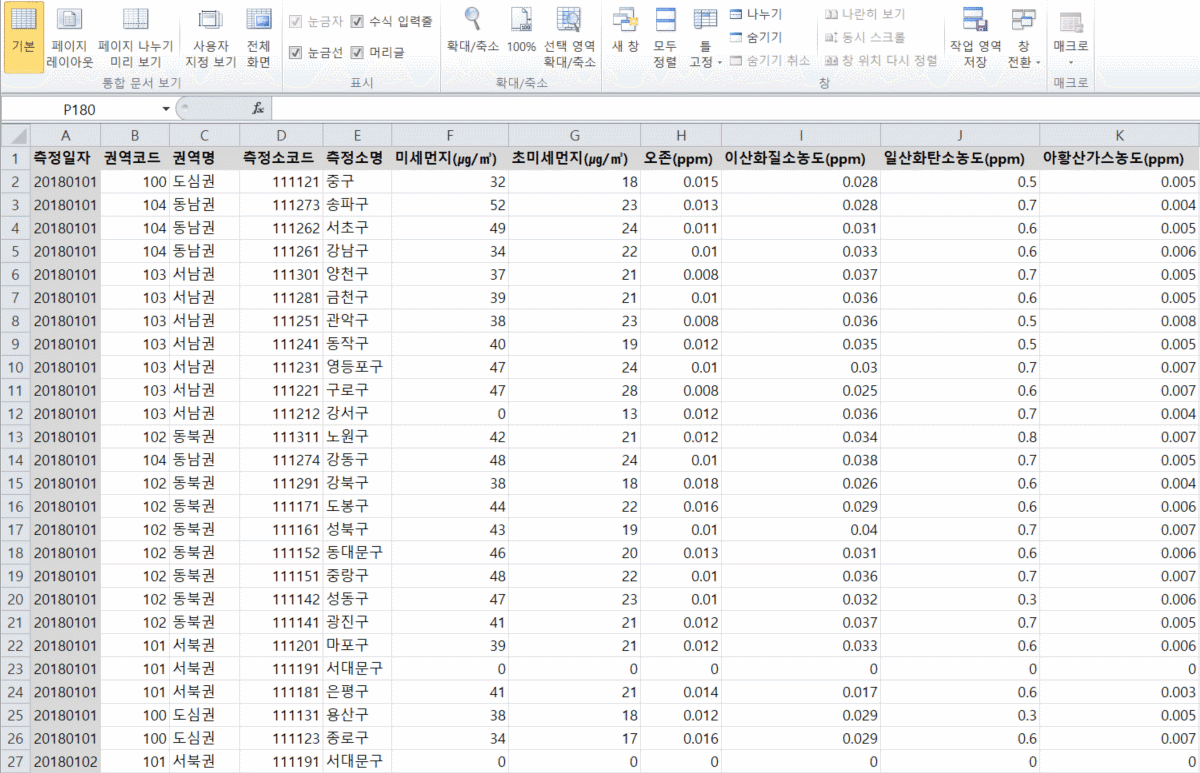Open a New Window (새 창)

click(x=625, y=37)
